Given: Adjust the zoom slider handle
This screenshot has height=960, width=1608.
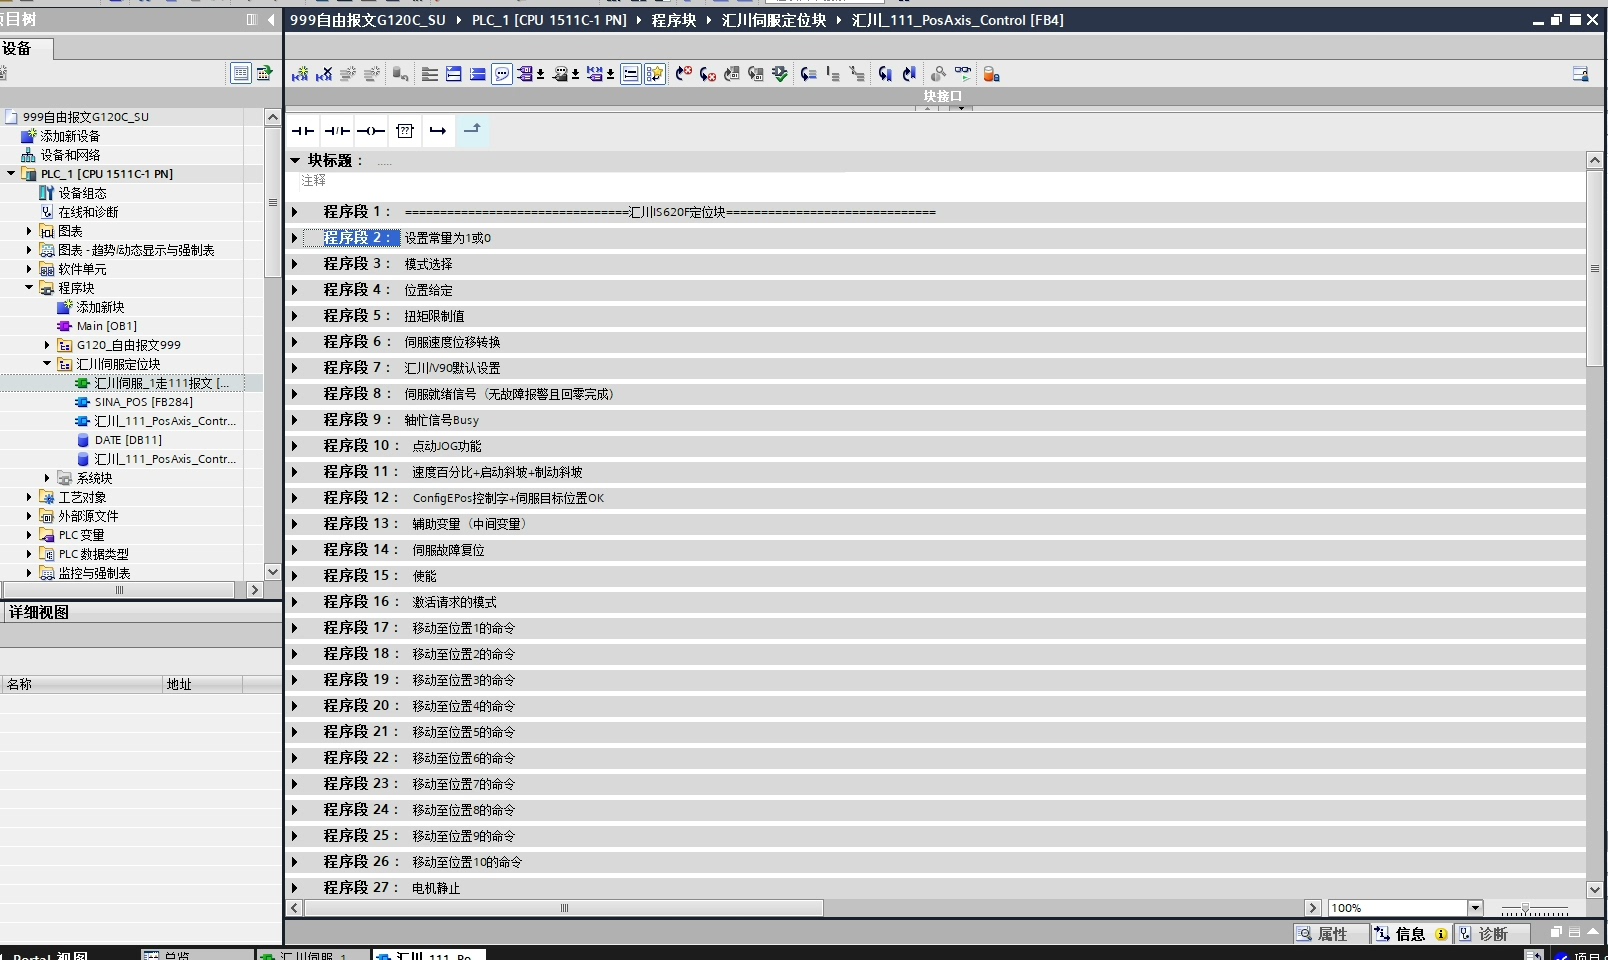Looking at the screenshot, I should pos(1525,908).
